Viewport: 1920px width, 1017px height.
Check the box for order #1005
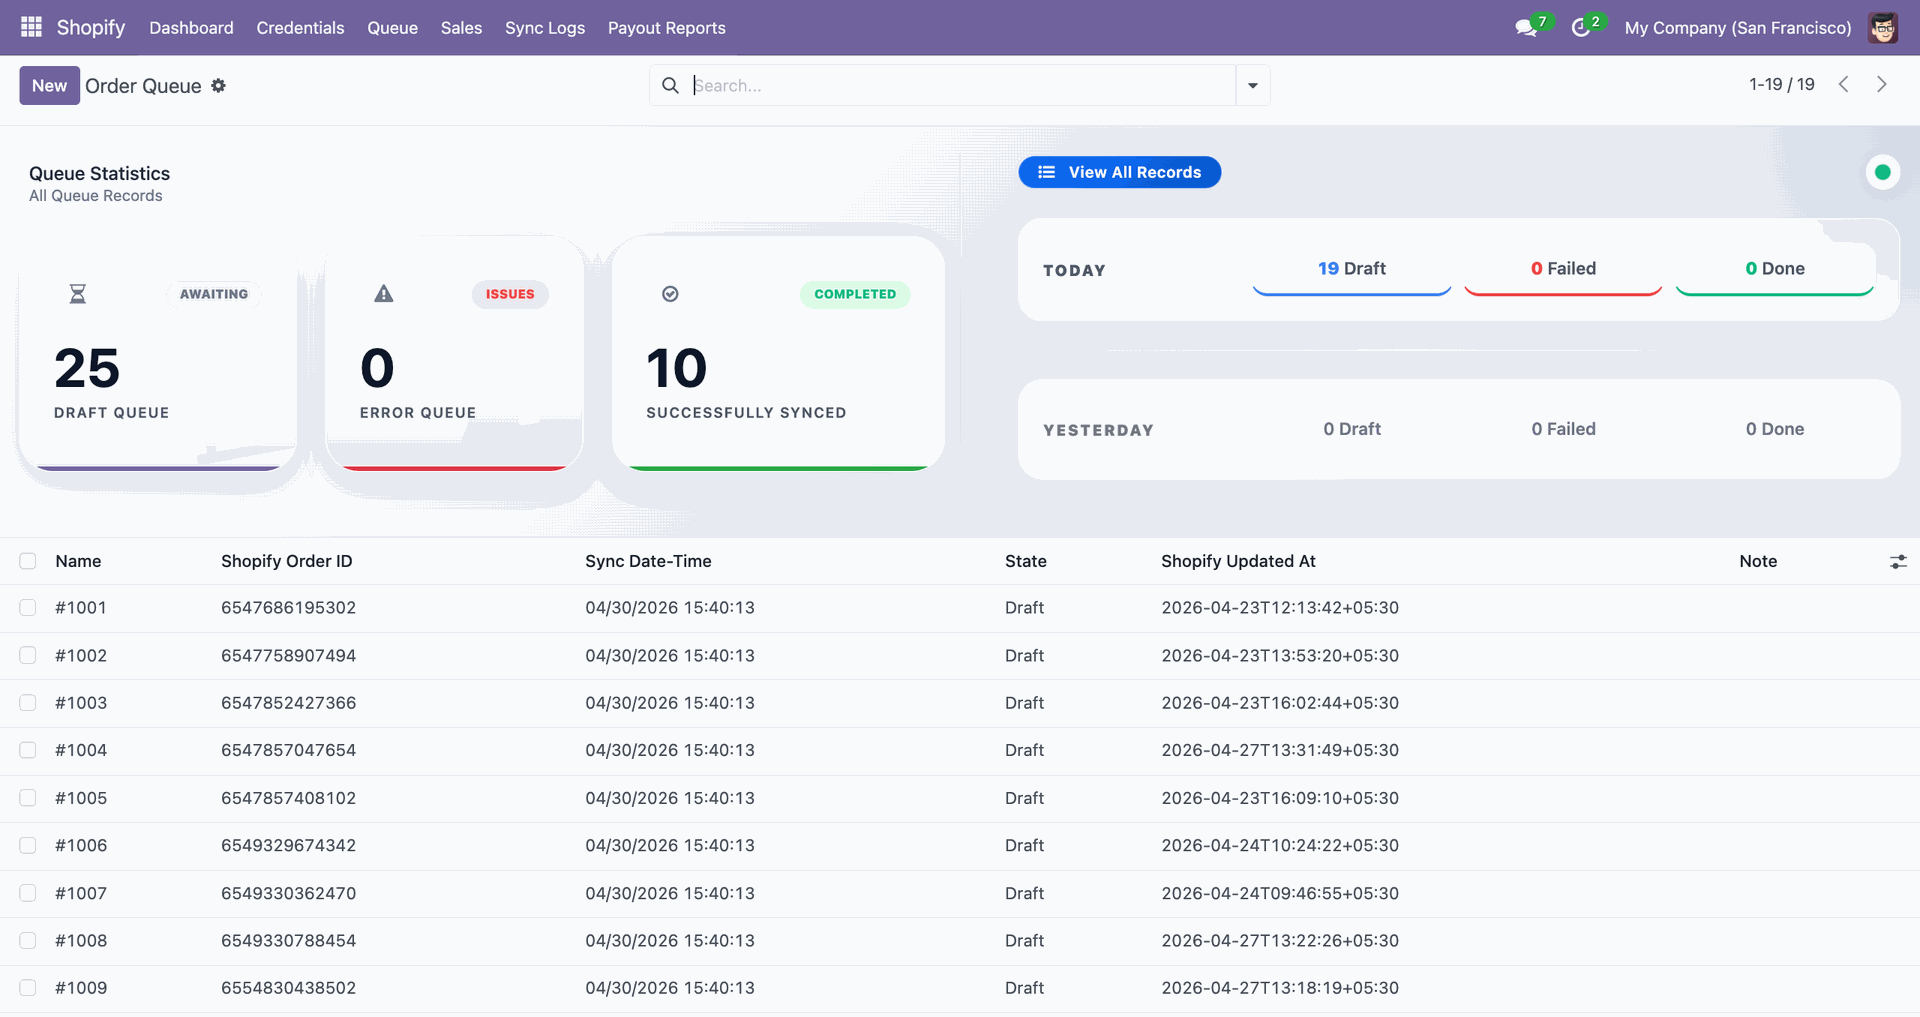tap(28, 798)
